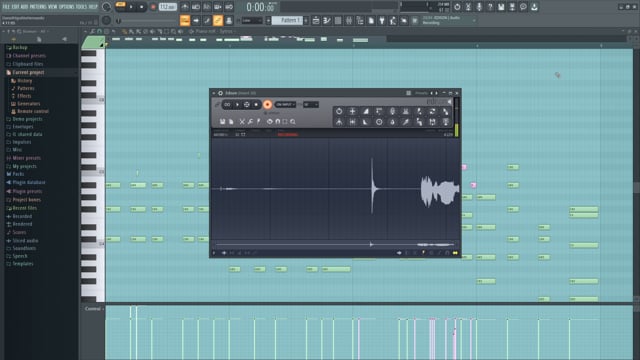Click Edison fade-in ramp tool icon
640x360 pixels.
[x=366, y=111]
